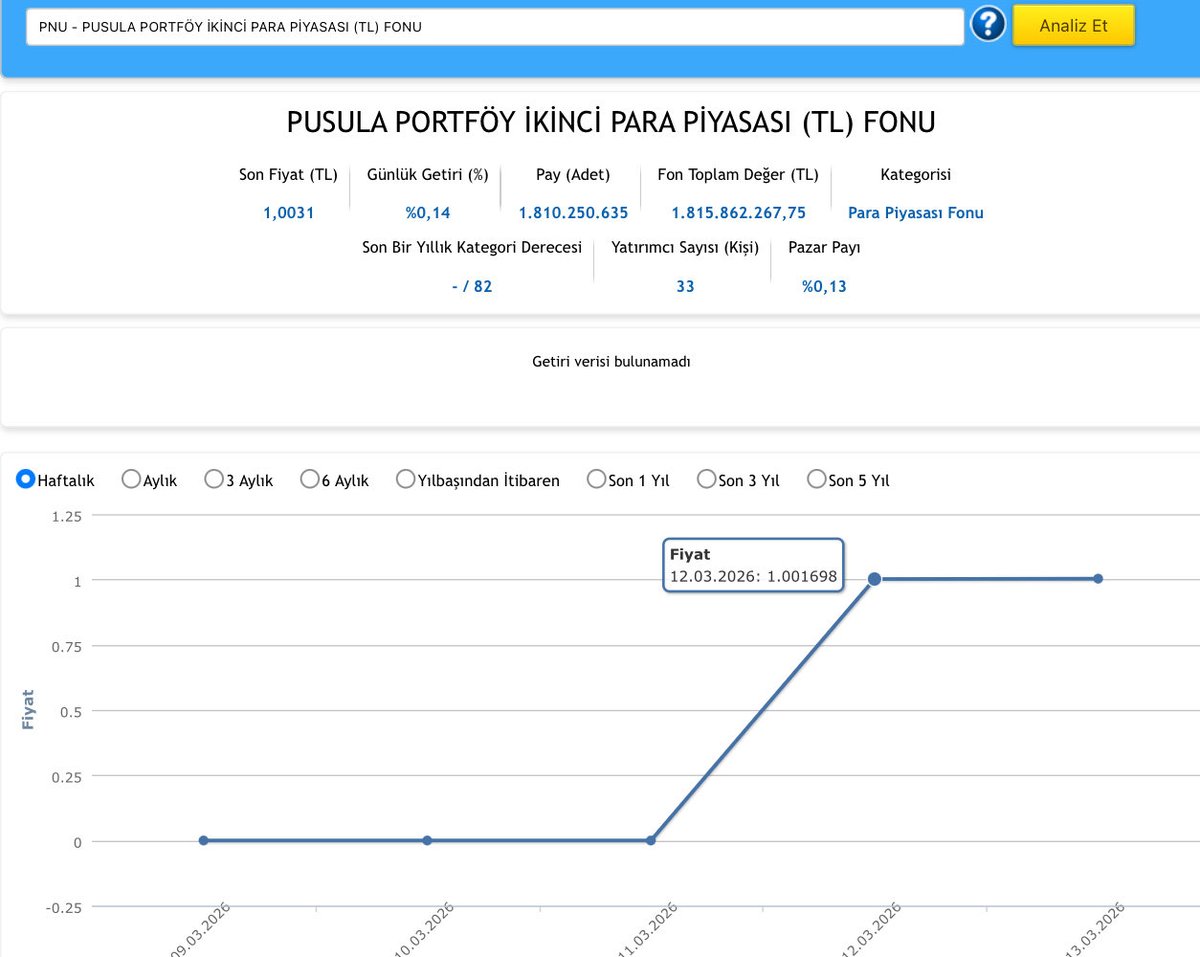Click the 1.25 y-axis tick label

[65, 515]
